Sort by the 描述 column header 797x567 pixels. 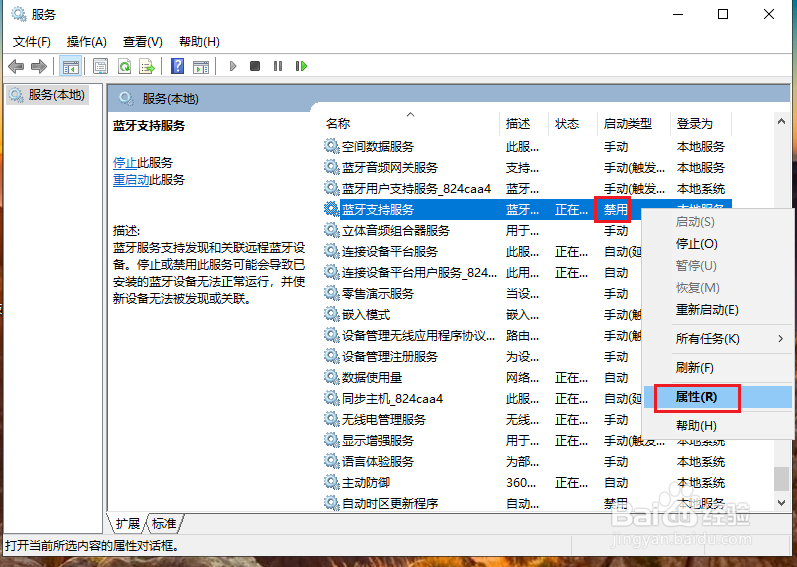click(524, 123)
